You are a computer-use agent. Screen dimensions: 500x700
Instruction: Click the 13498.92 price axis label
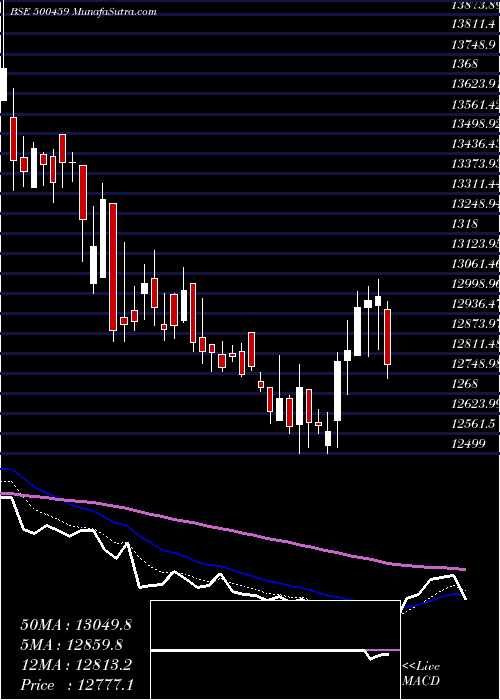pos(475,124)
